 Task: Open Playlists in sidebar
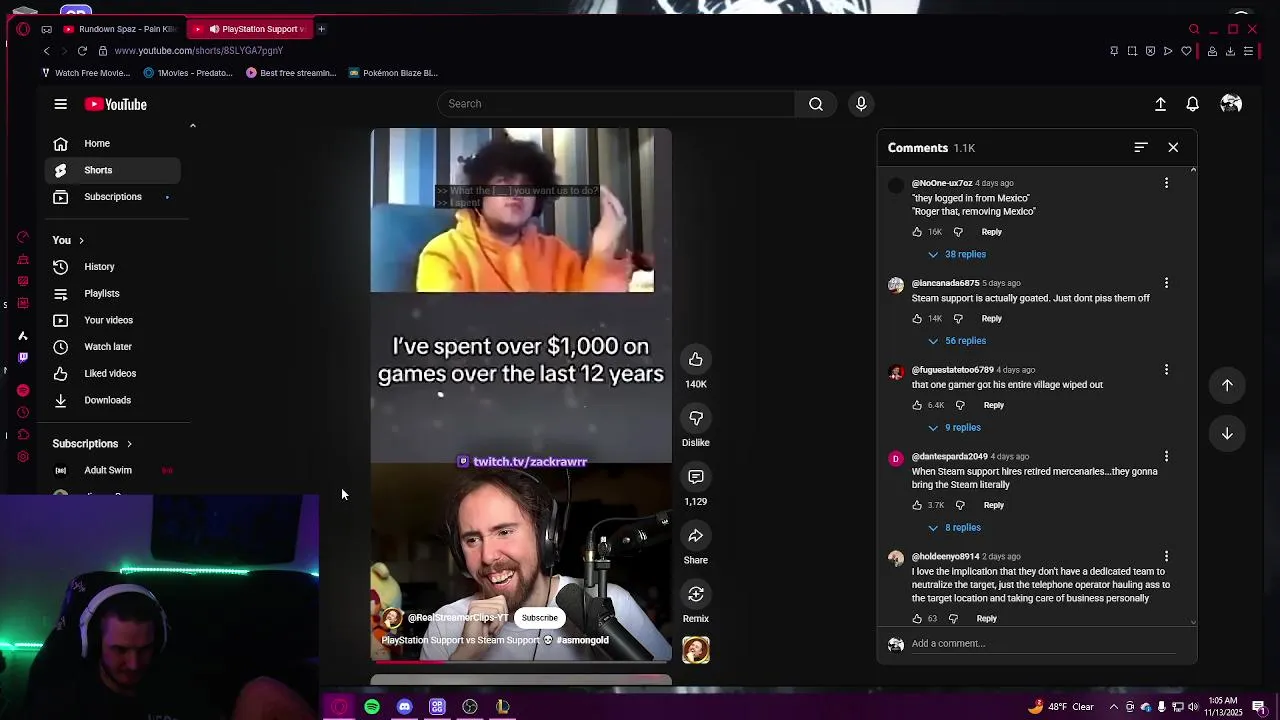click(113, 294)
